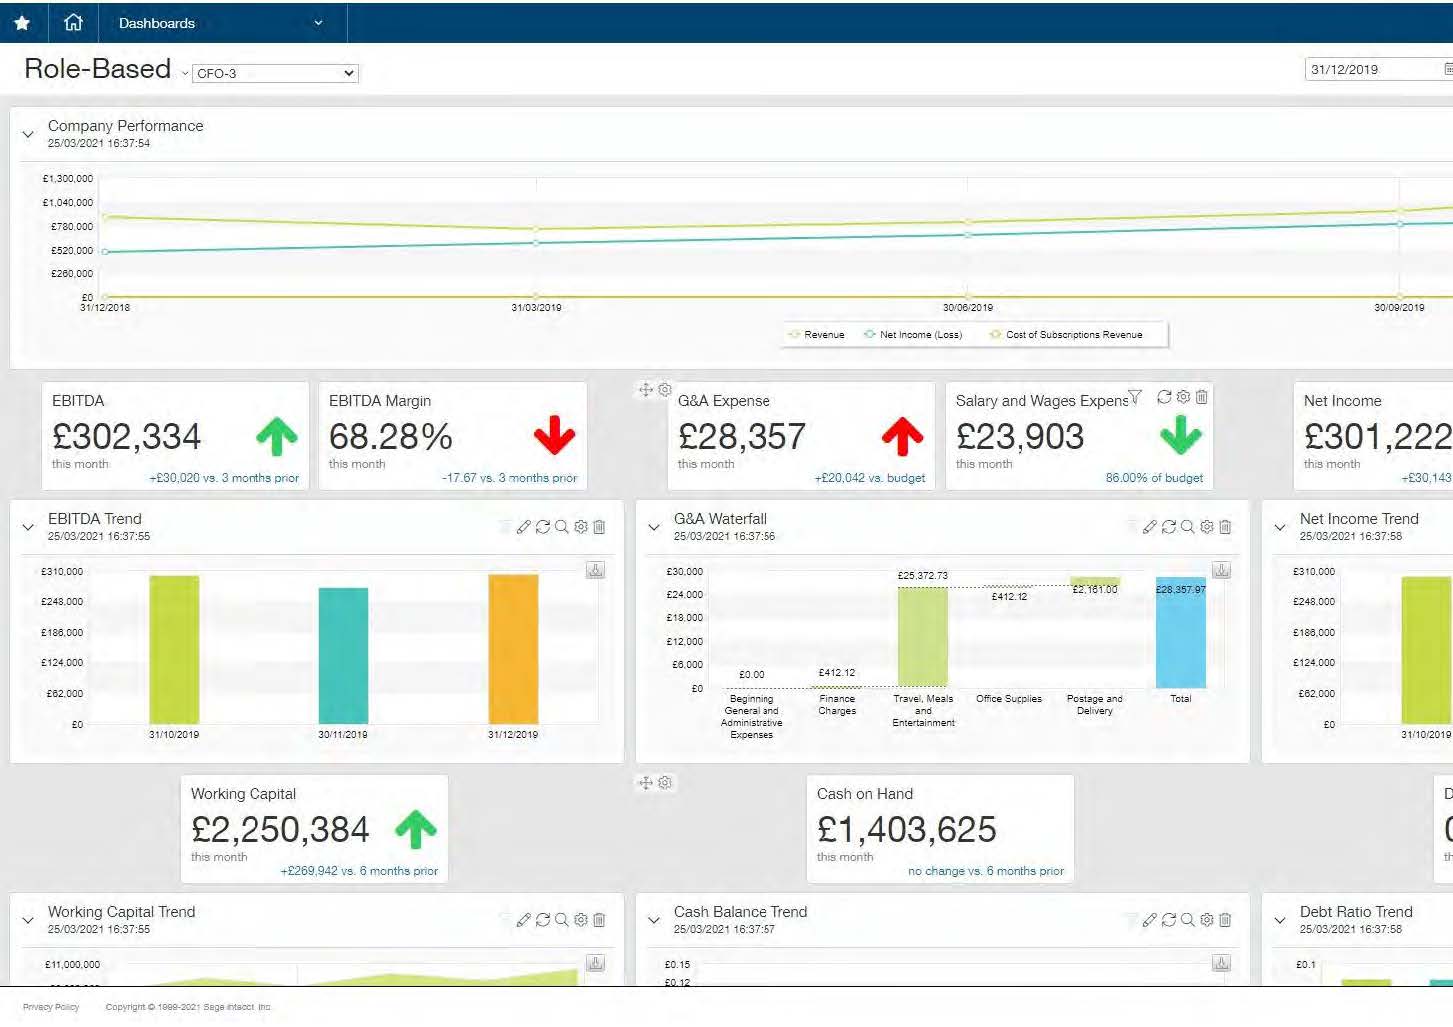Open the Privacy Policy link
Image resolution: width=1453 pixels, height=1027 pixels.
coord(50,1007)
